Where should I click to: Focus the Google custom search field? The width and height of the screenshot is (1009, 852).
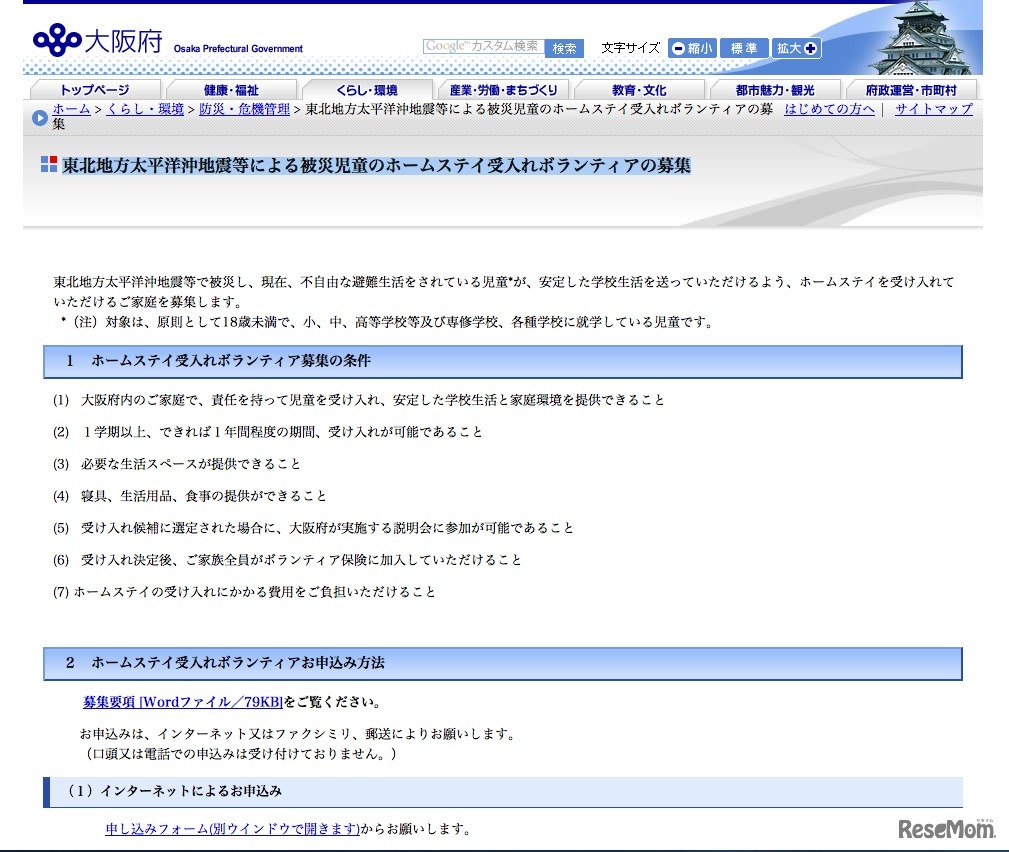[483, 47]
